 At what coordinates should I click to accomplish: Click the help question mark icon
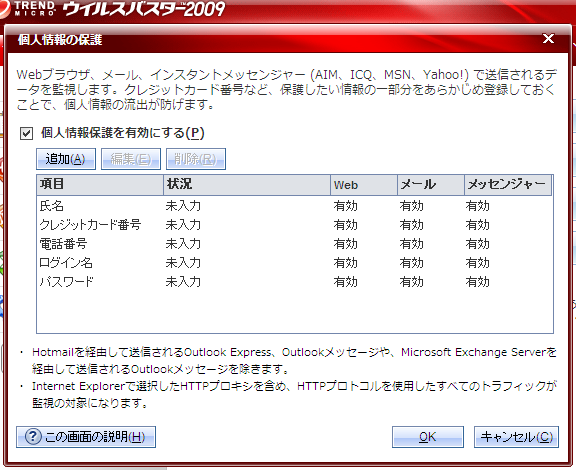33,437
